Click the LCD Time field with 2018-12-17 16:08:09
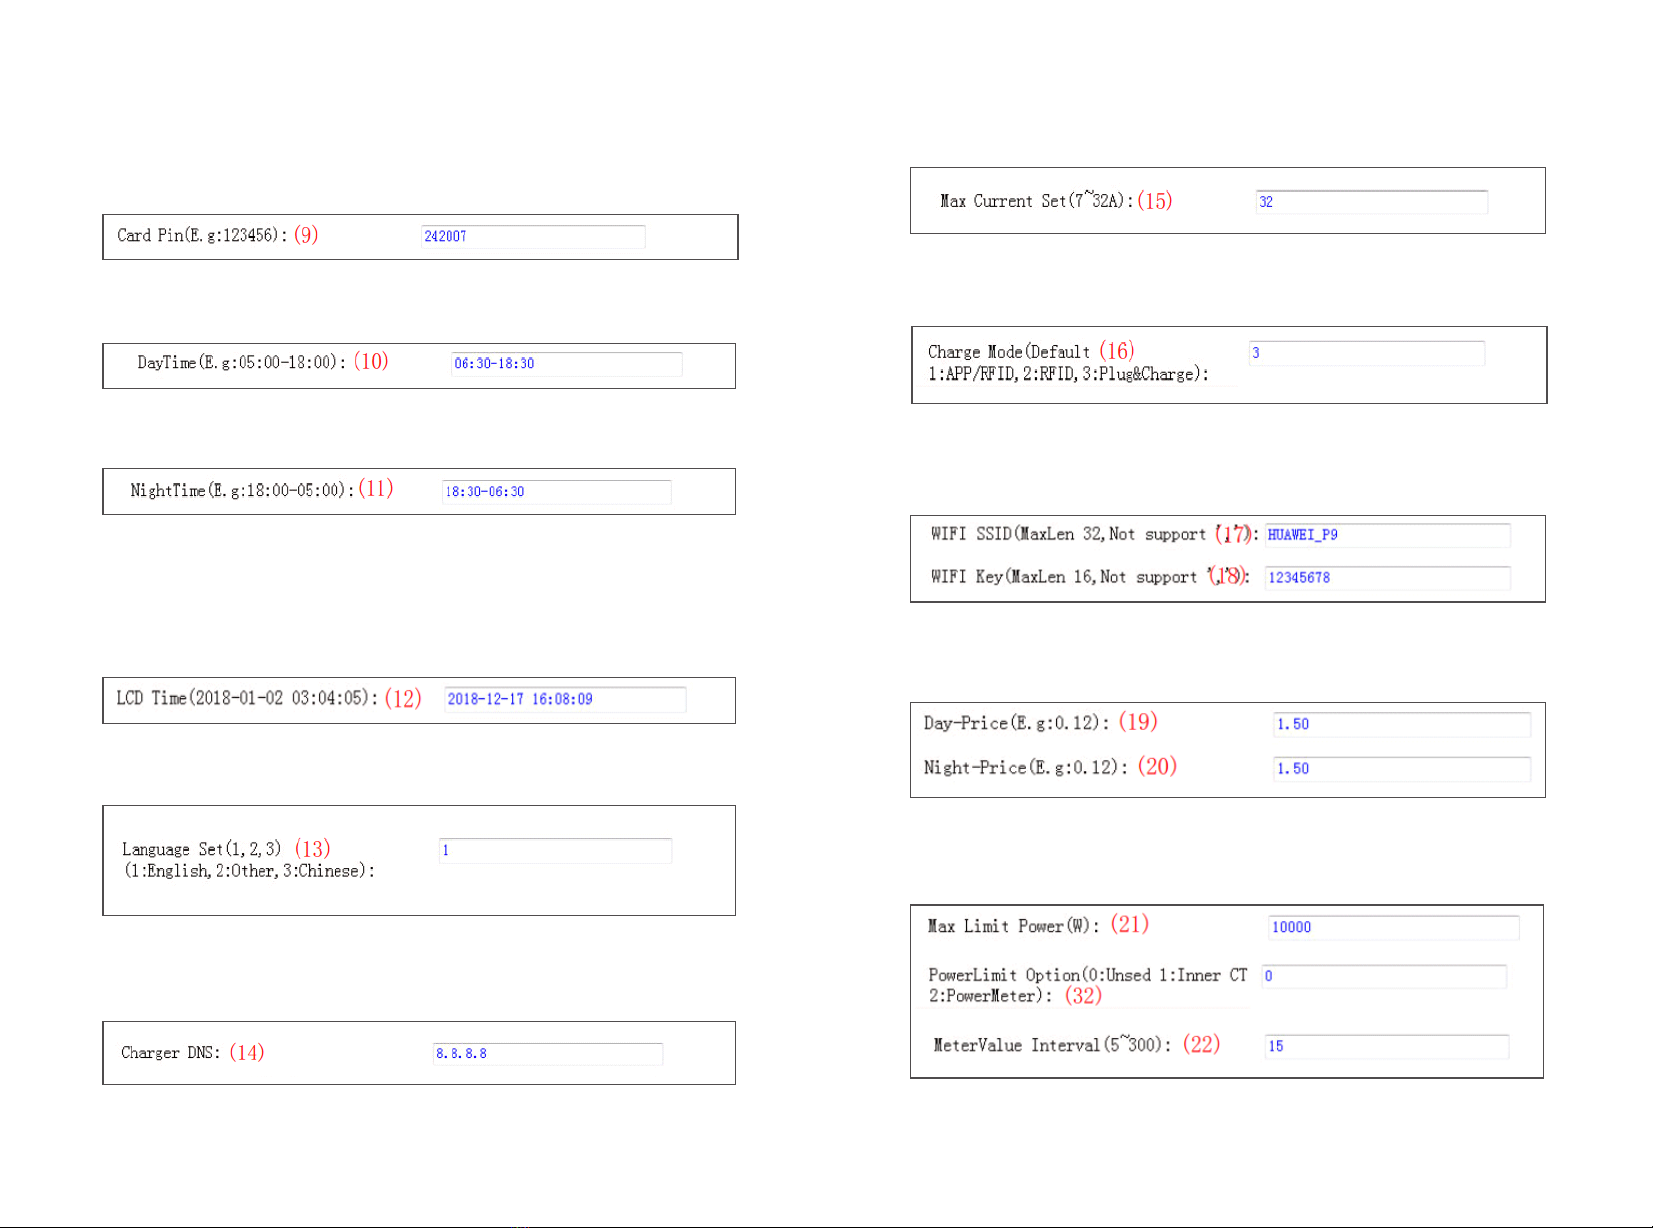1653x1228 pixels. click(x=565, y=699)
